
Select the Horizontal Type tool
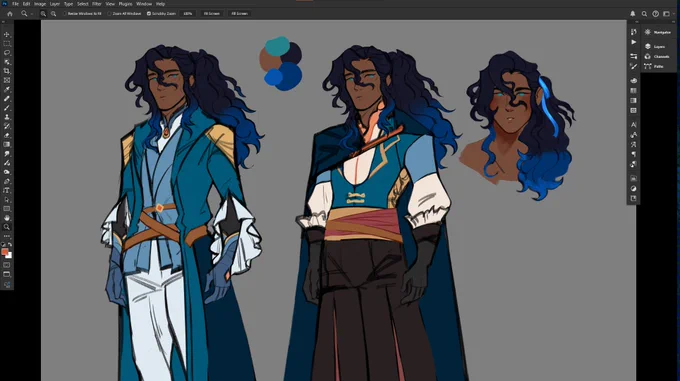[7, 190]
